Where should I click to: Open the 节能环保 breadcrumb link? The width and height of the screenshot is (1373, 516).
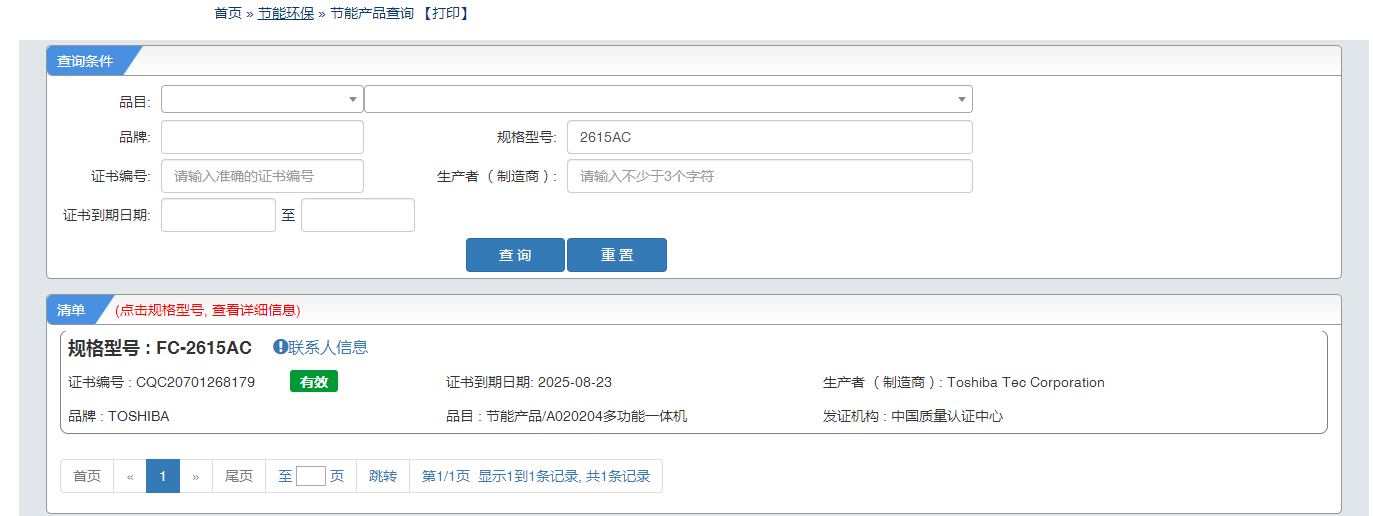point(286,13)
